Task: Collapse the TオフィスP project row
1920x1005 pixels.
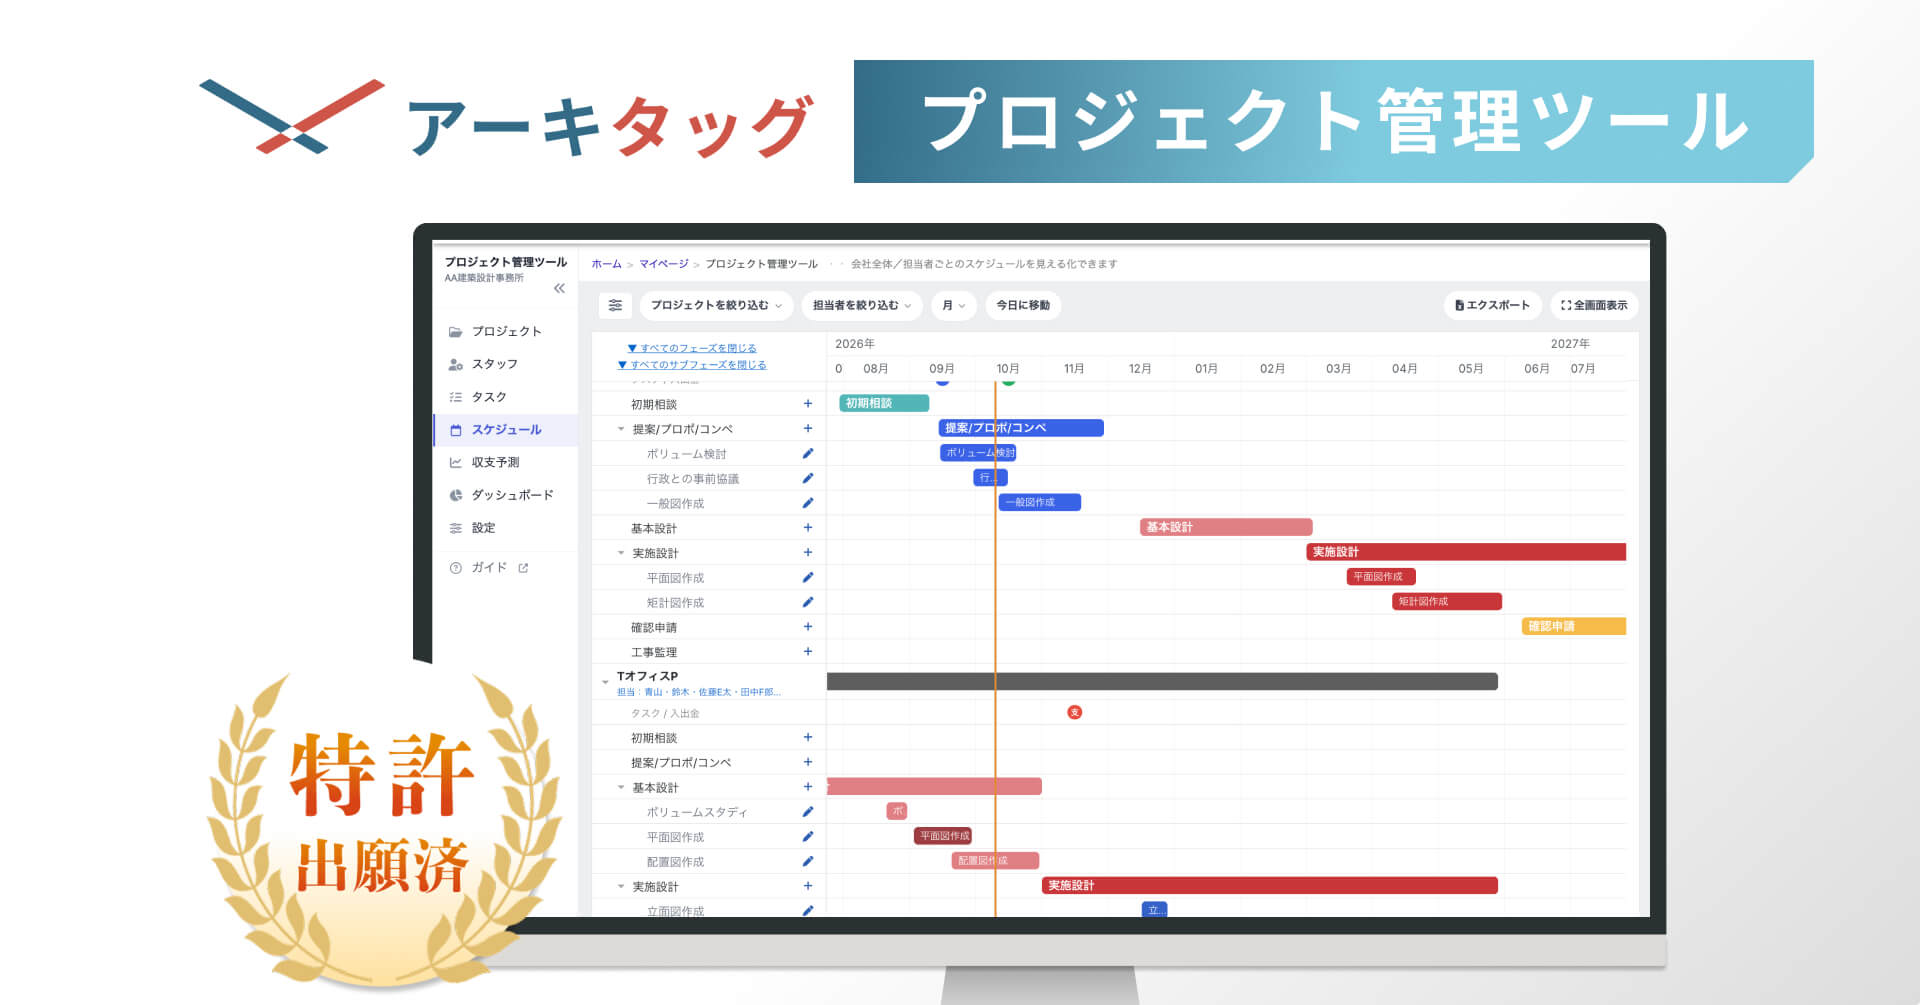Action: click(x=605, y=682)
